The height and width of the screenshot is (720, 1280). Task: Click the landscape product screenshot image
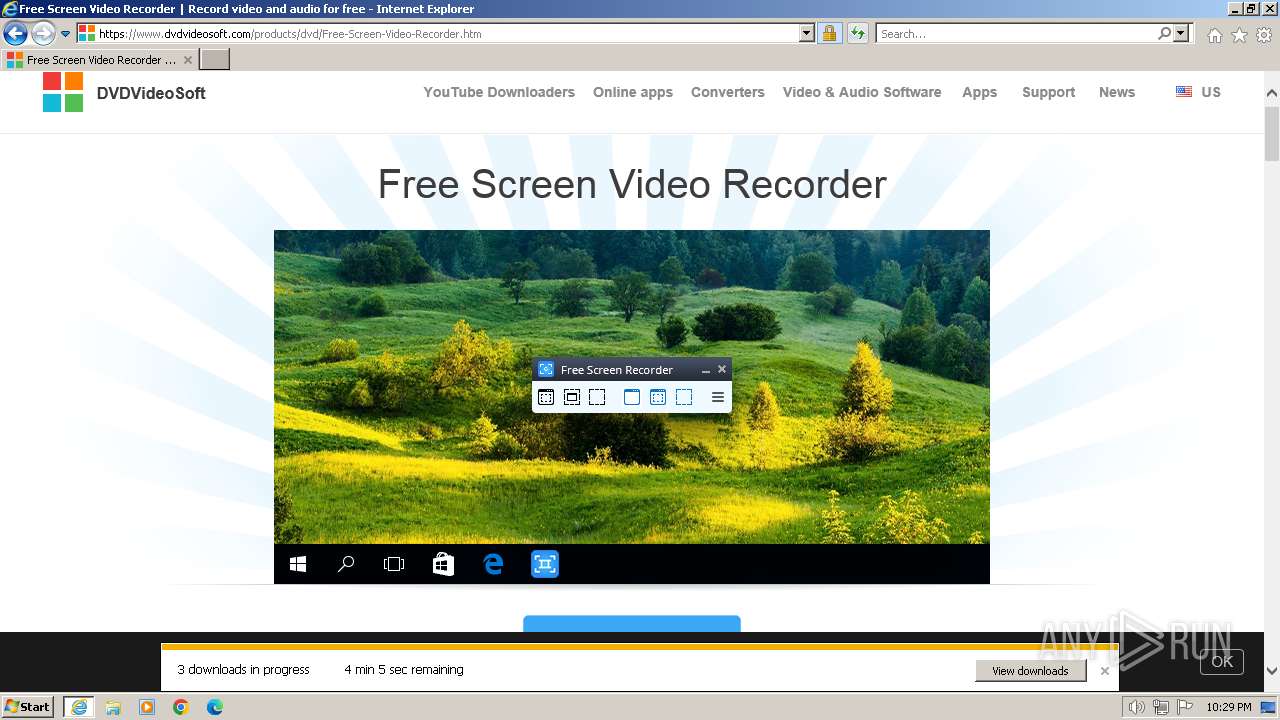(x=632, y=407)
